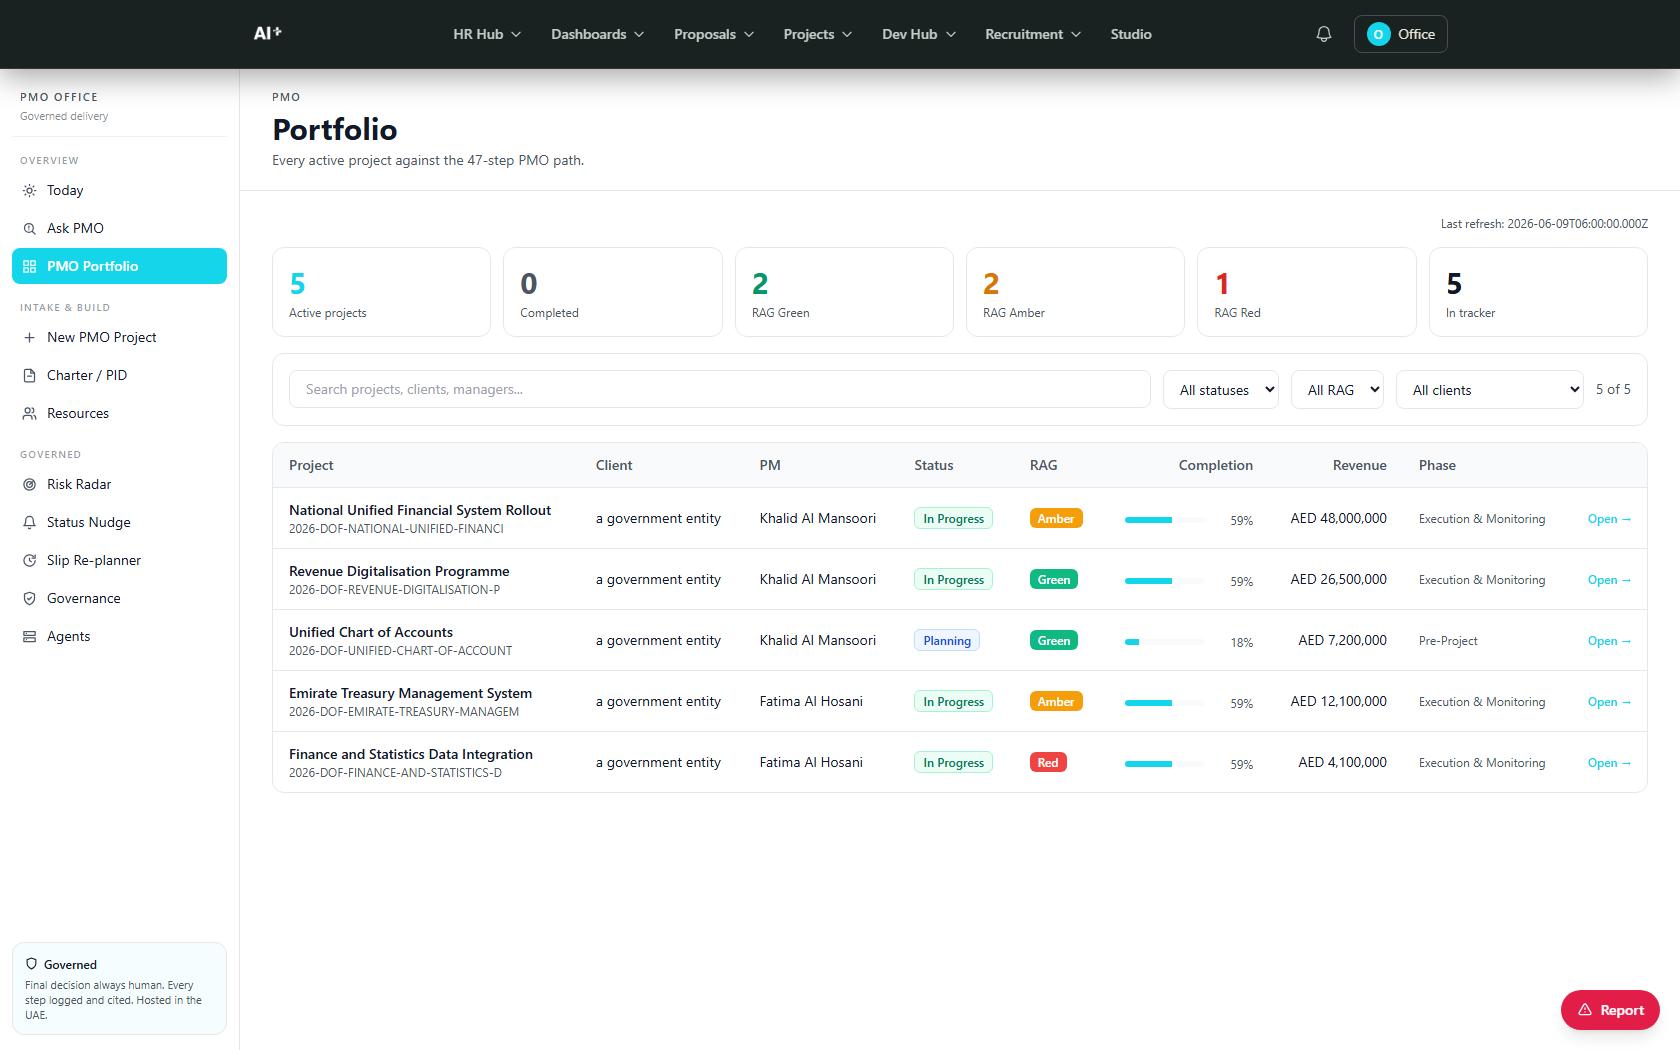The height and width of the screenshot is (1050, 1680).
Task: Click the Office avatar circle icon
Action: coord(1378,34)
